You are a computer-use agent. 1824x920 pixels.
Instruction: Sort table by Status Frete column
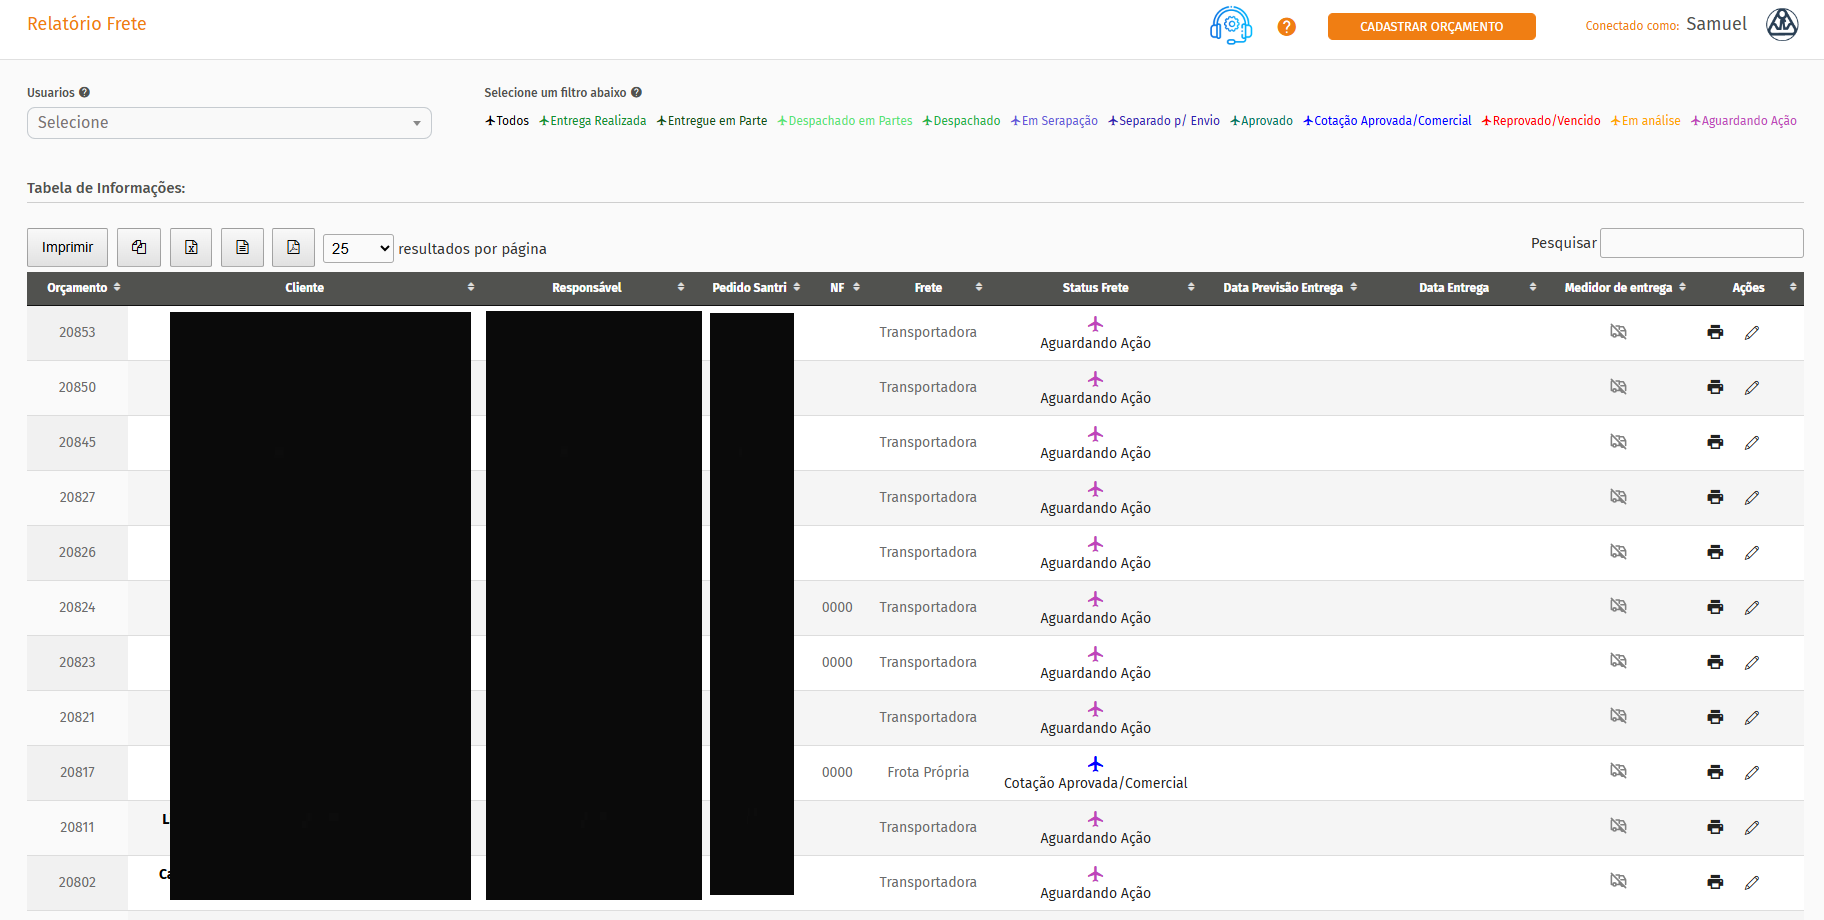coord(1096,288)
